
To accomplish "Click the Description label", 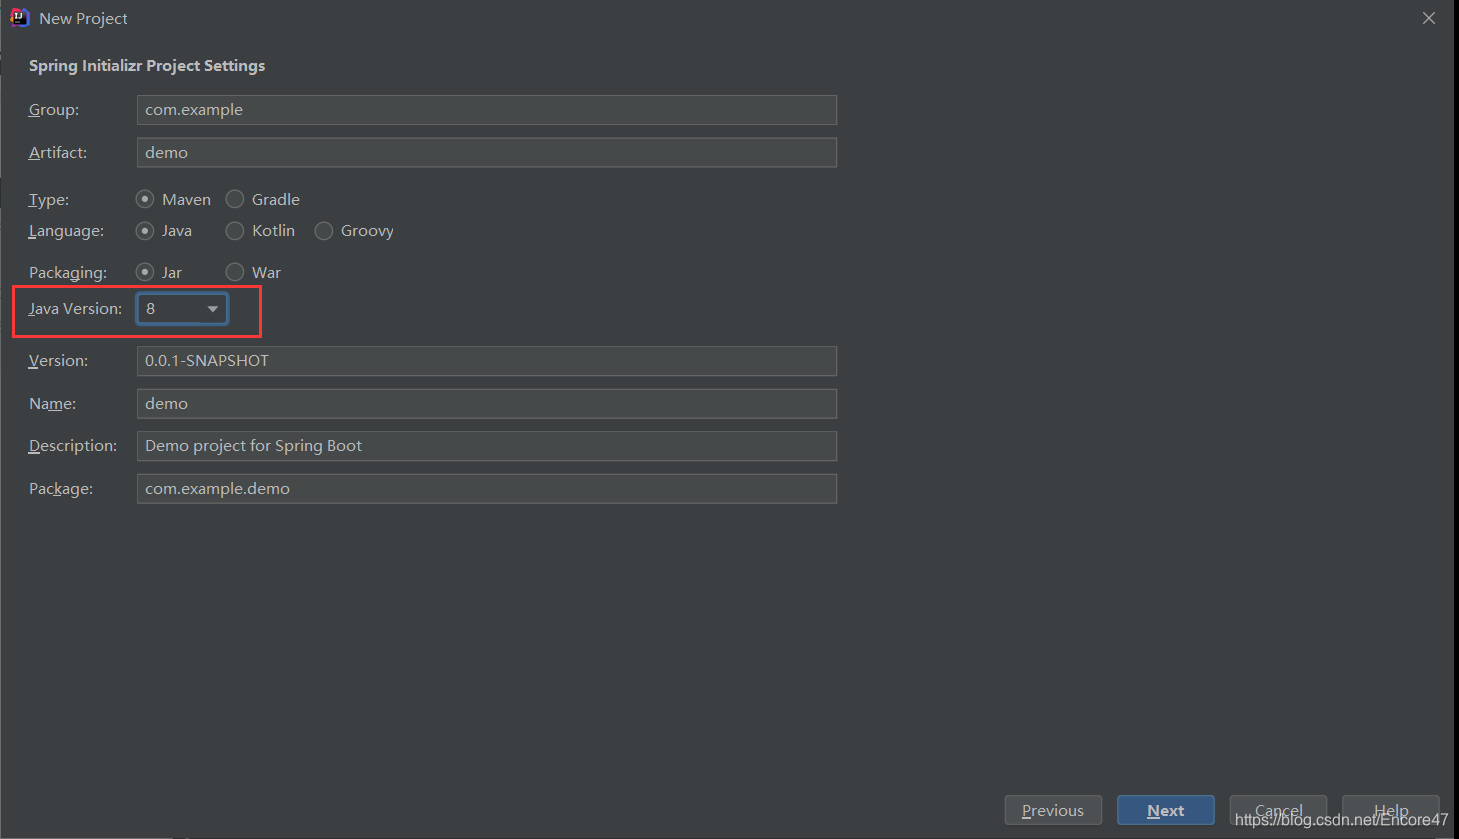I will click(73, 446).
